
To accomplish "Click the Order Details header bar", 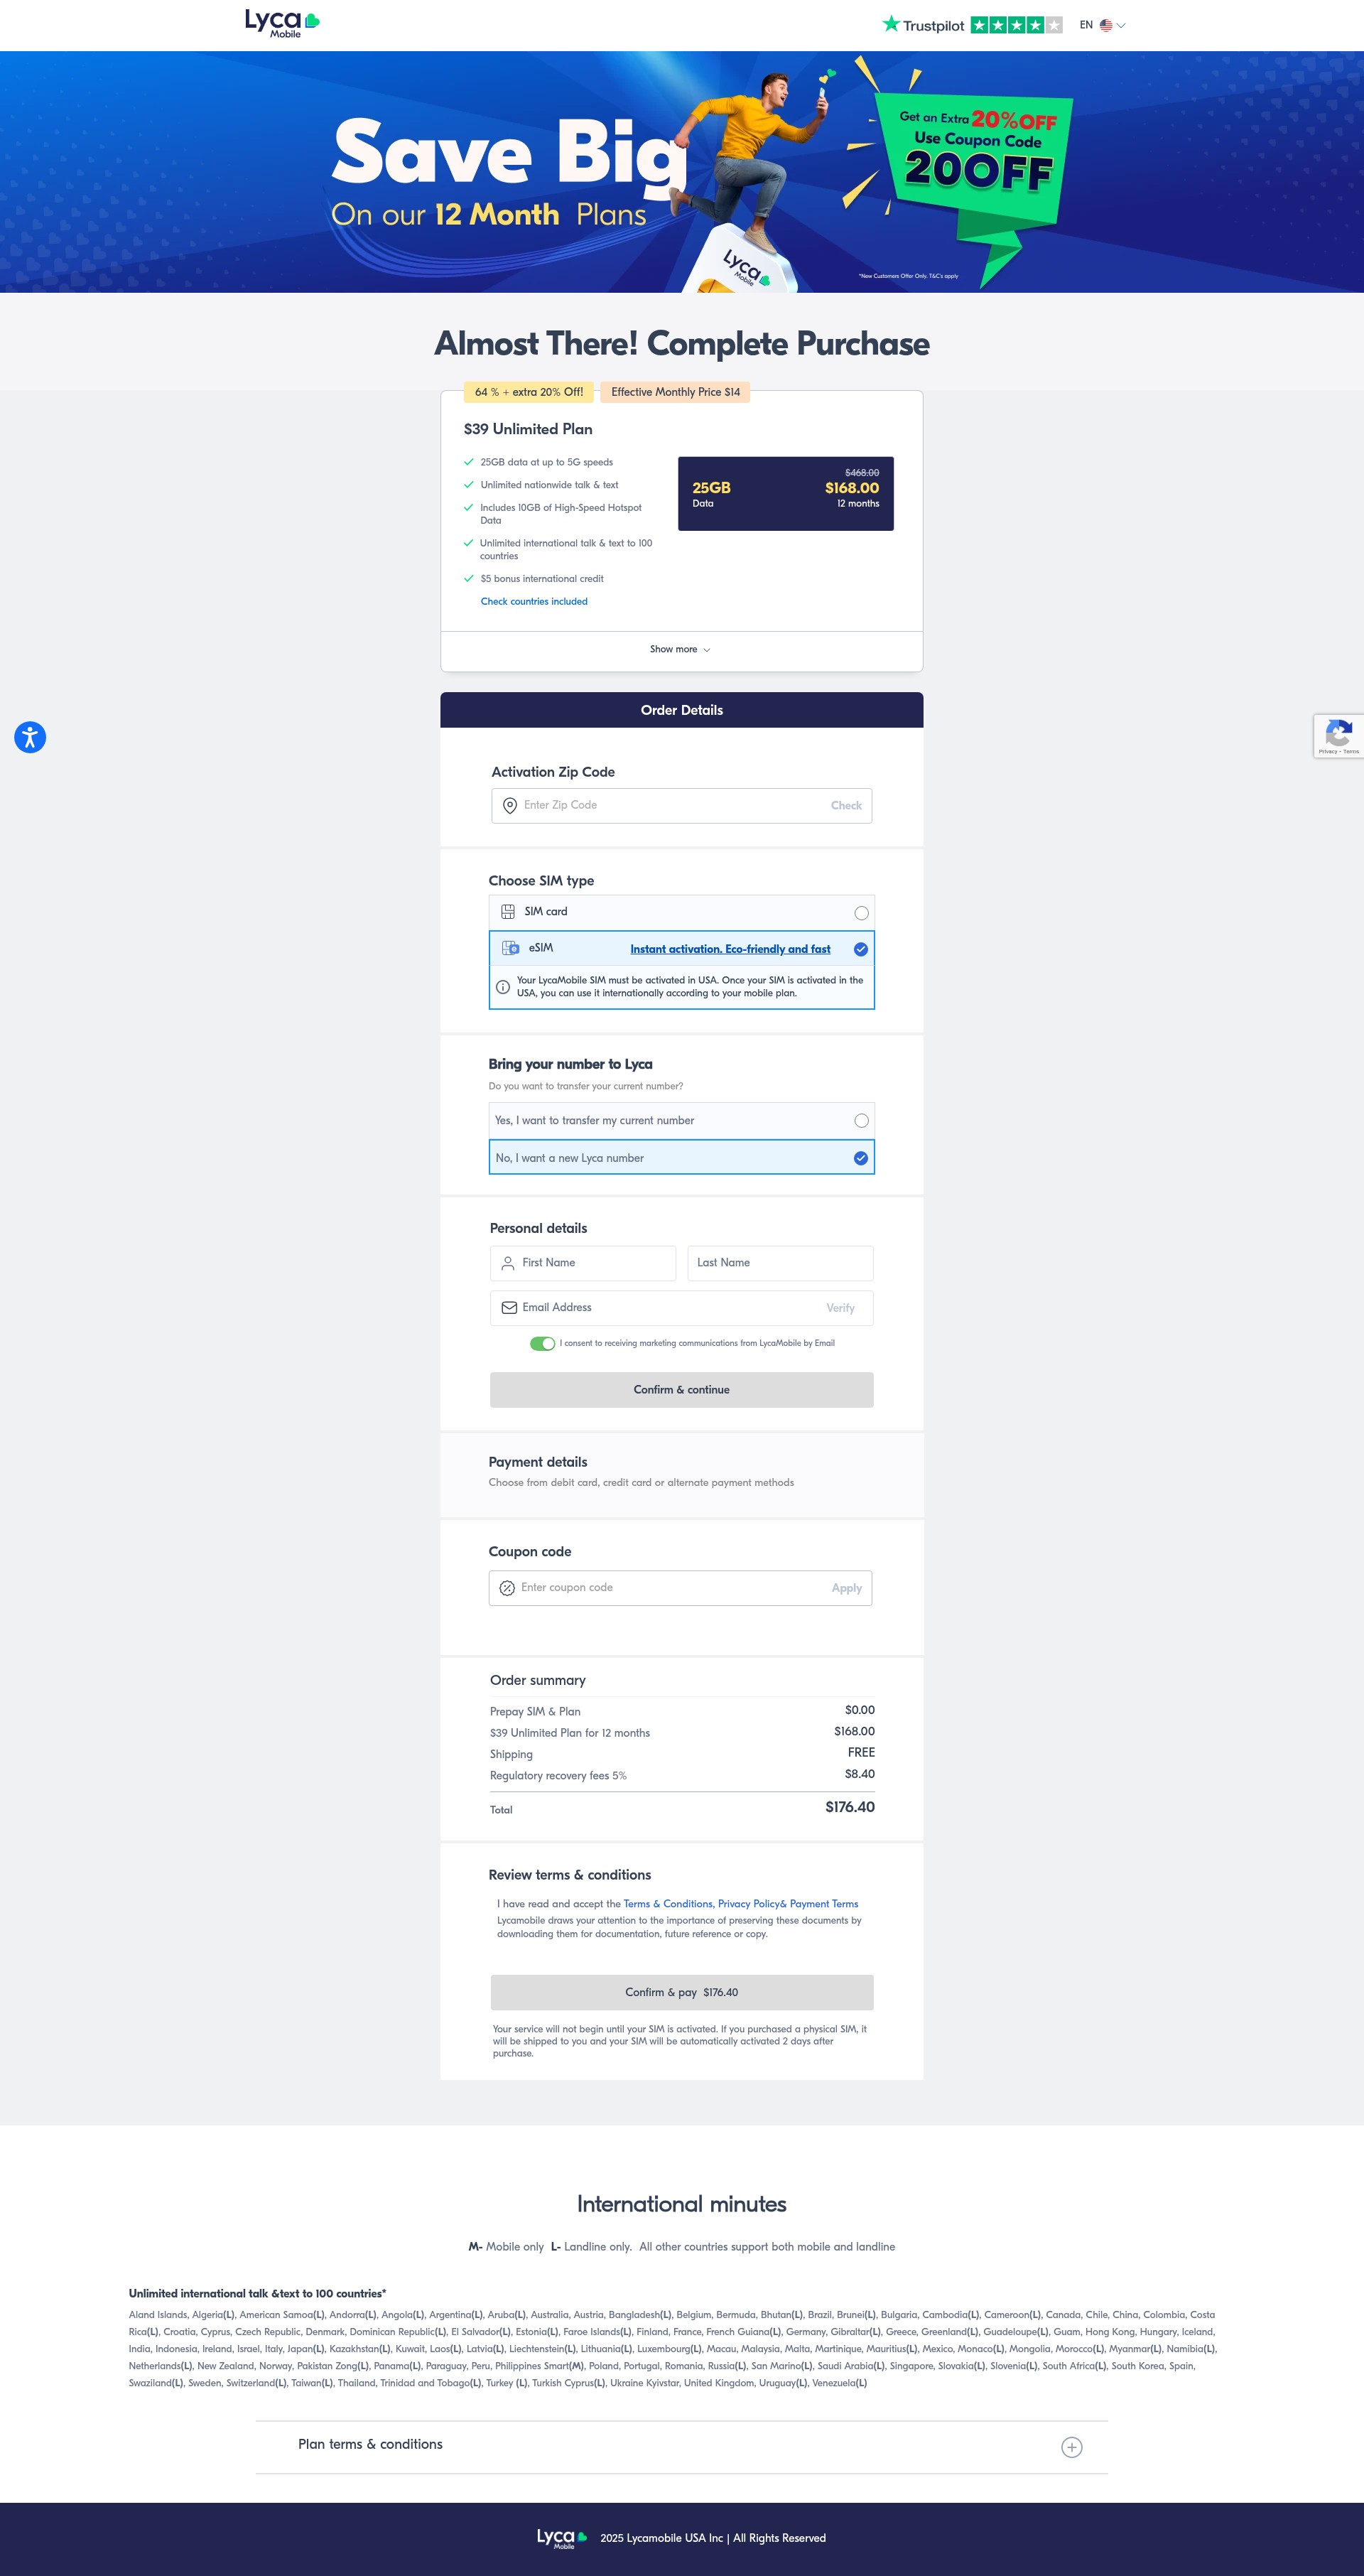I will point(682,710).
